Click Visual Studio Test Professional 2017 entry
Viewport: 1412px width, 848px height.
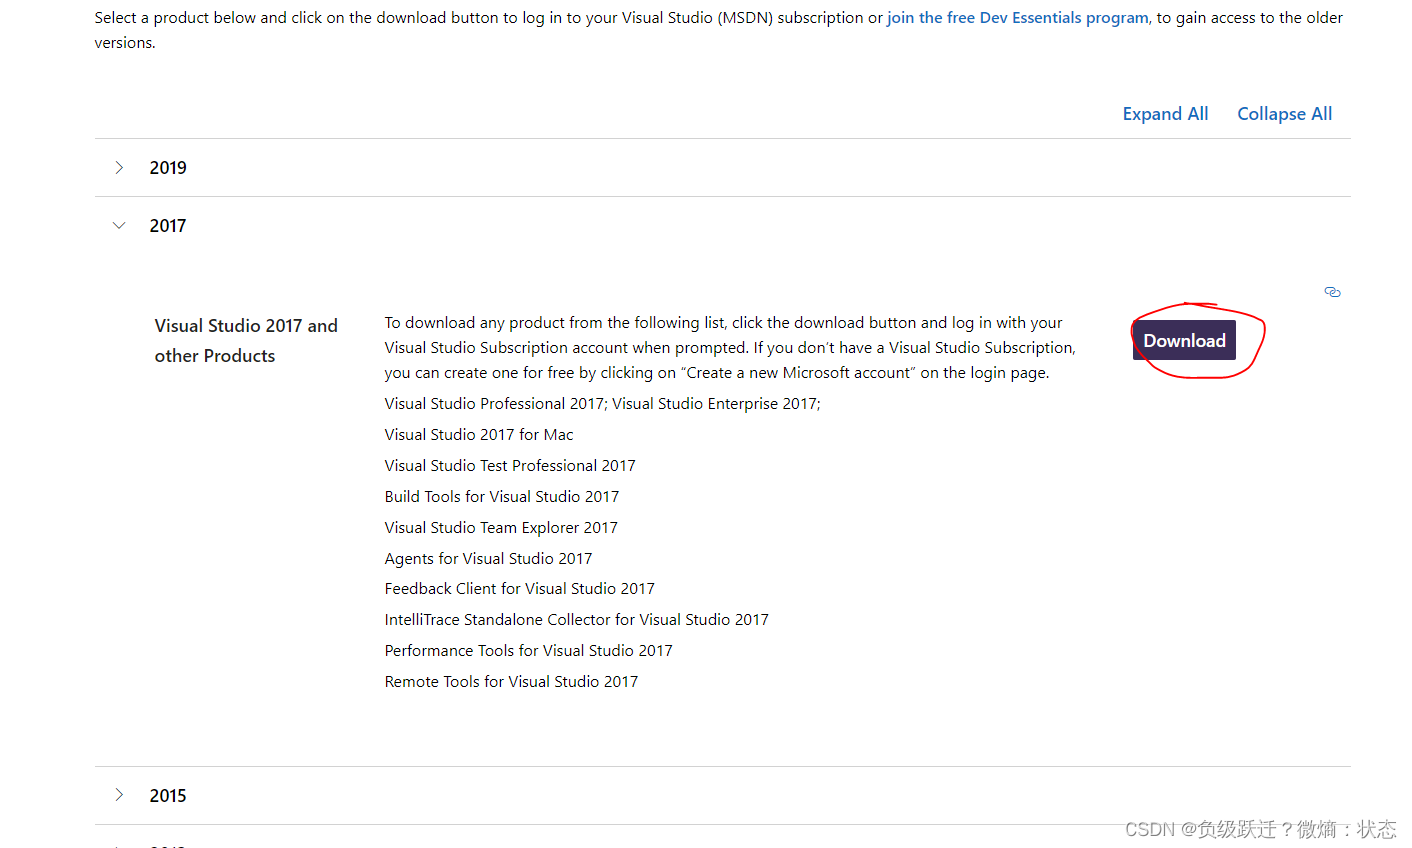tap(510, 466)
